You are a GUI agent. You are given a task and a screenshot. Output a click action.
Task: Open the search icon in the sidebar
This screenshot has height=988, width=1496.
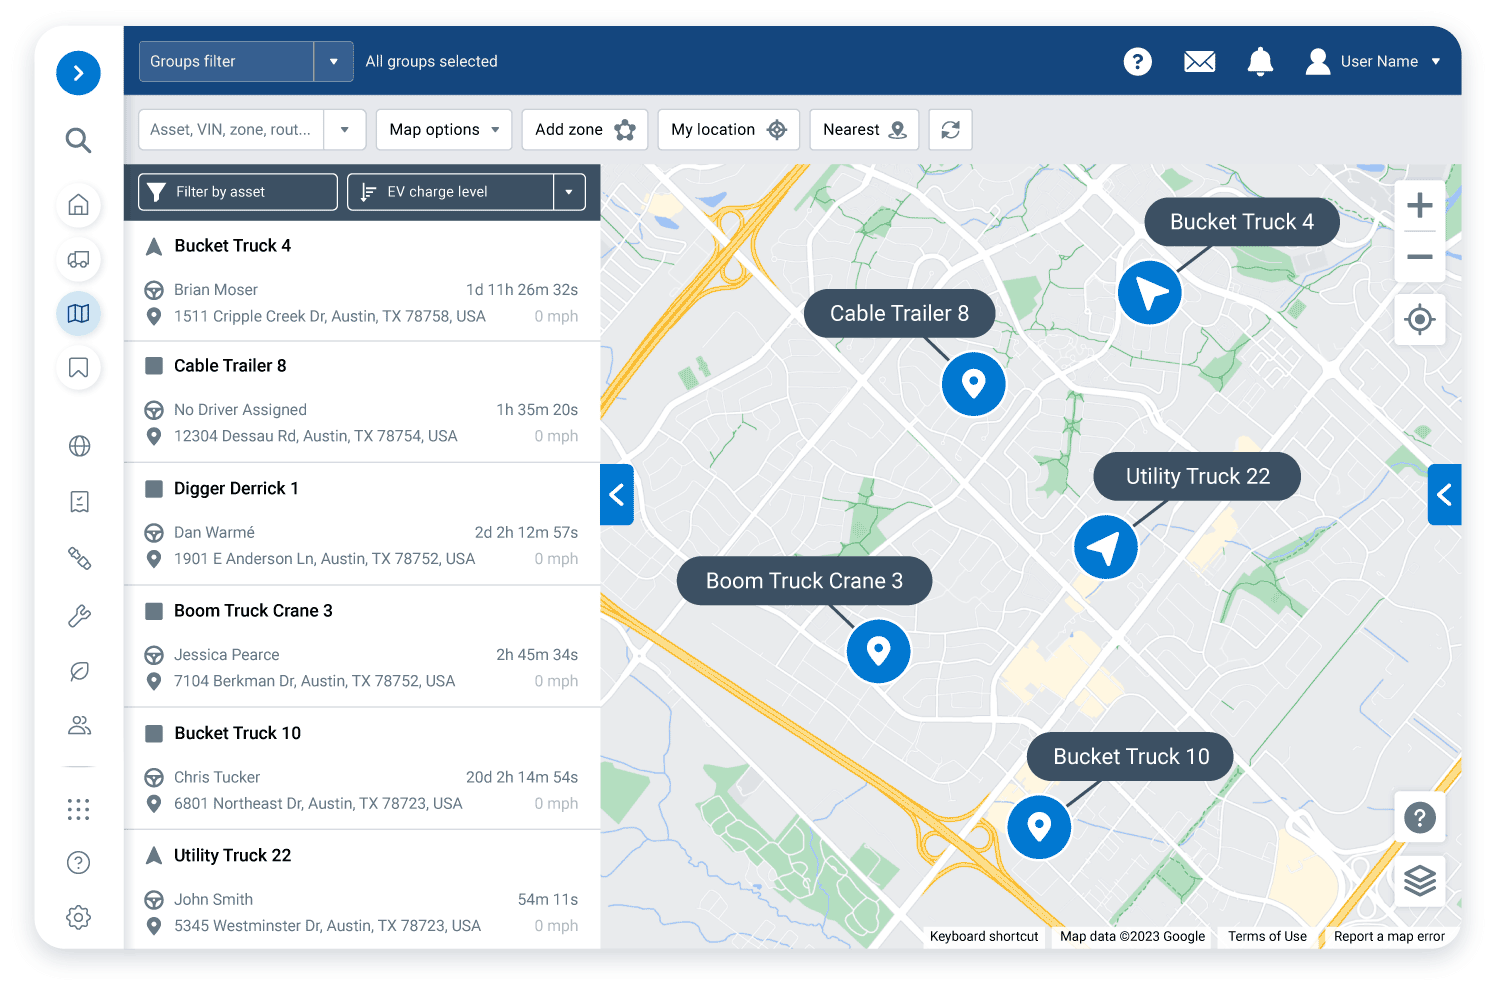pyautogui.click(x=78, y=140)
